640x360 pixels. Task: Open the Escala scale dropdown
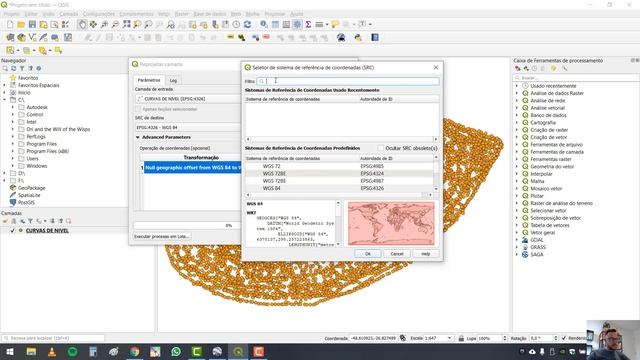[x=449, y=338]
